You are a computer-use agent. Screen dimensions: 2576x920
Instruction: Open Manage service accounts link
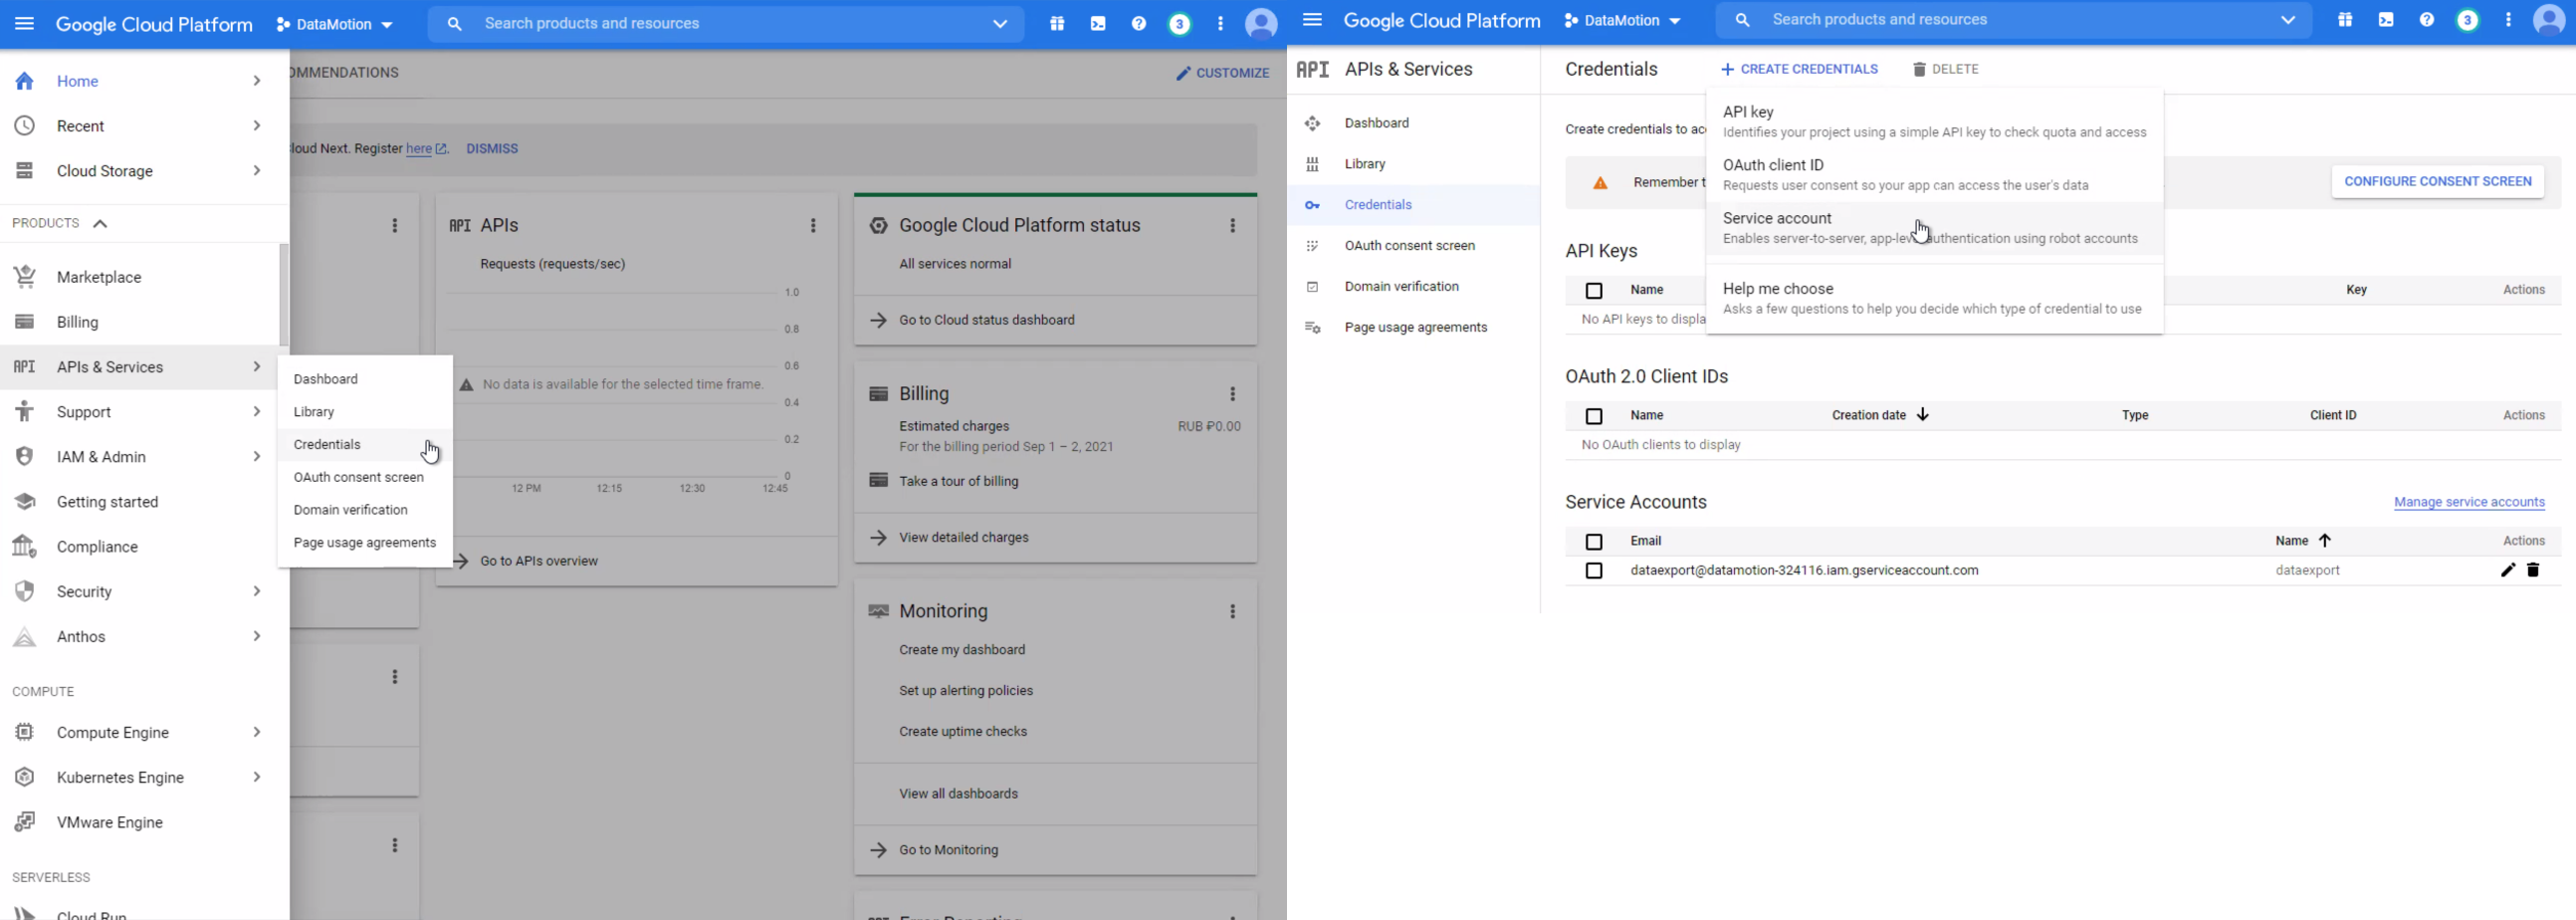pos(2469,502)
